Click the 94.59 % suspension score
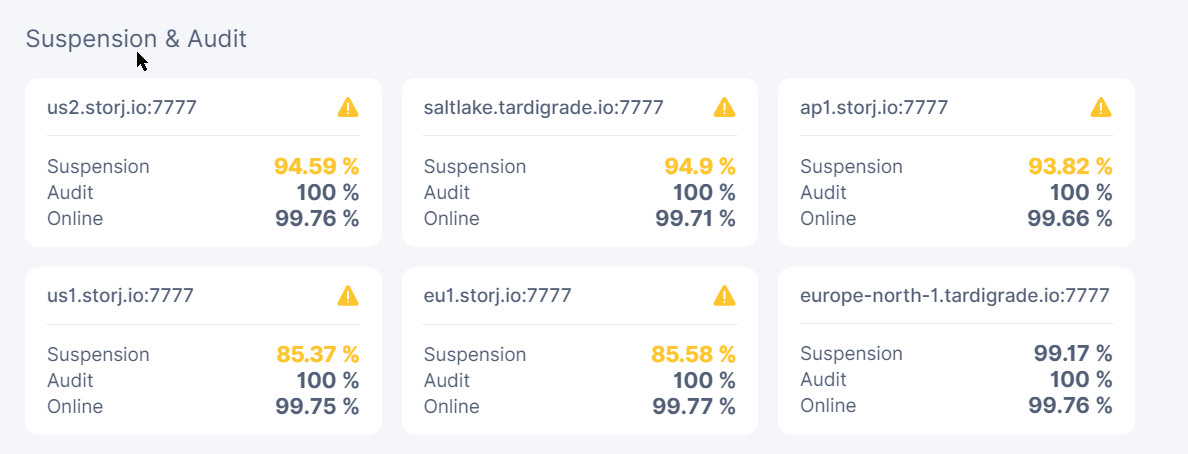1188x454 pixels. click(x=317, y=166)
